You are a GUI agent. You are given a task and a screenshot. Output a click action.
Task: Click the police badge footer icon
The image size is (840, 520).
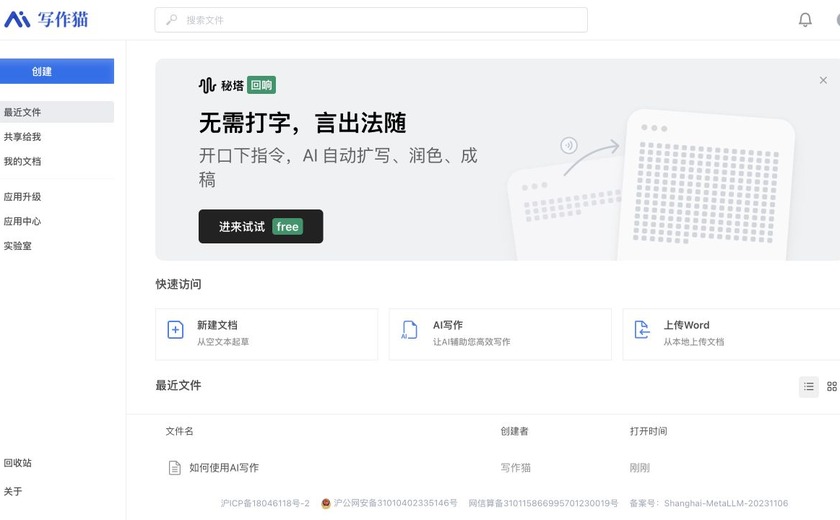click(x=326, y=503)
